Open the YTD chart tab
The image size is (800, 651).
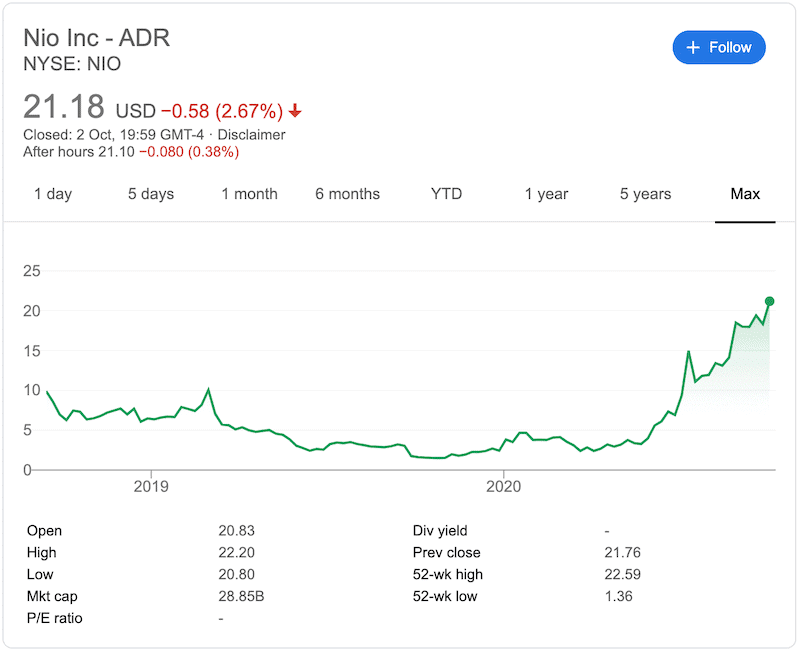pyautogui.click(x=446, y=194)
